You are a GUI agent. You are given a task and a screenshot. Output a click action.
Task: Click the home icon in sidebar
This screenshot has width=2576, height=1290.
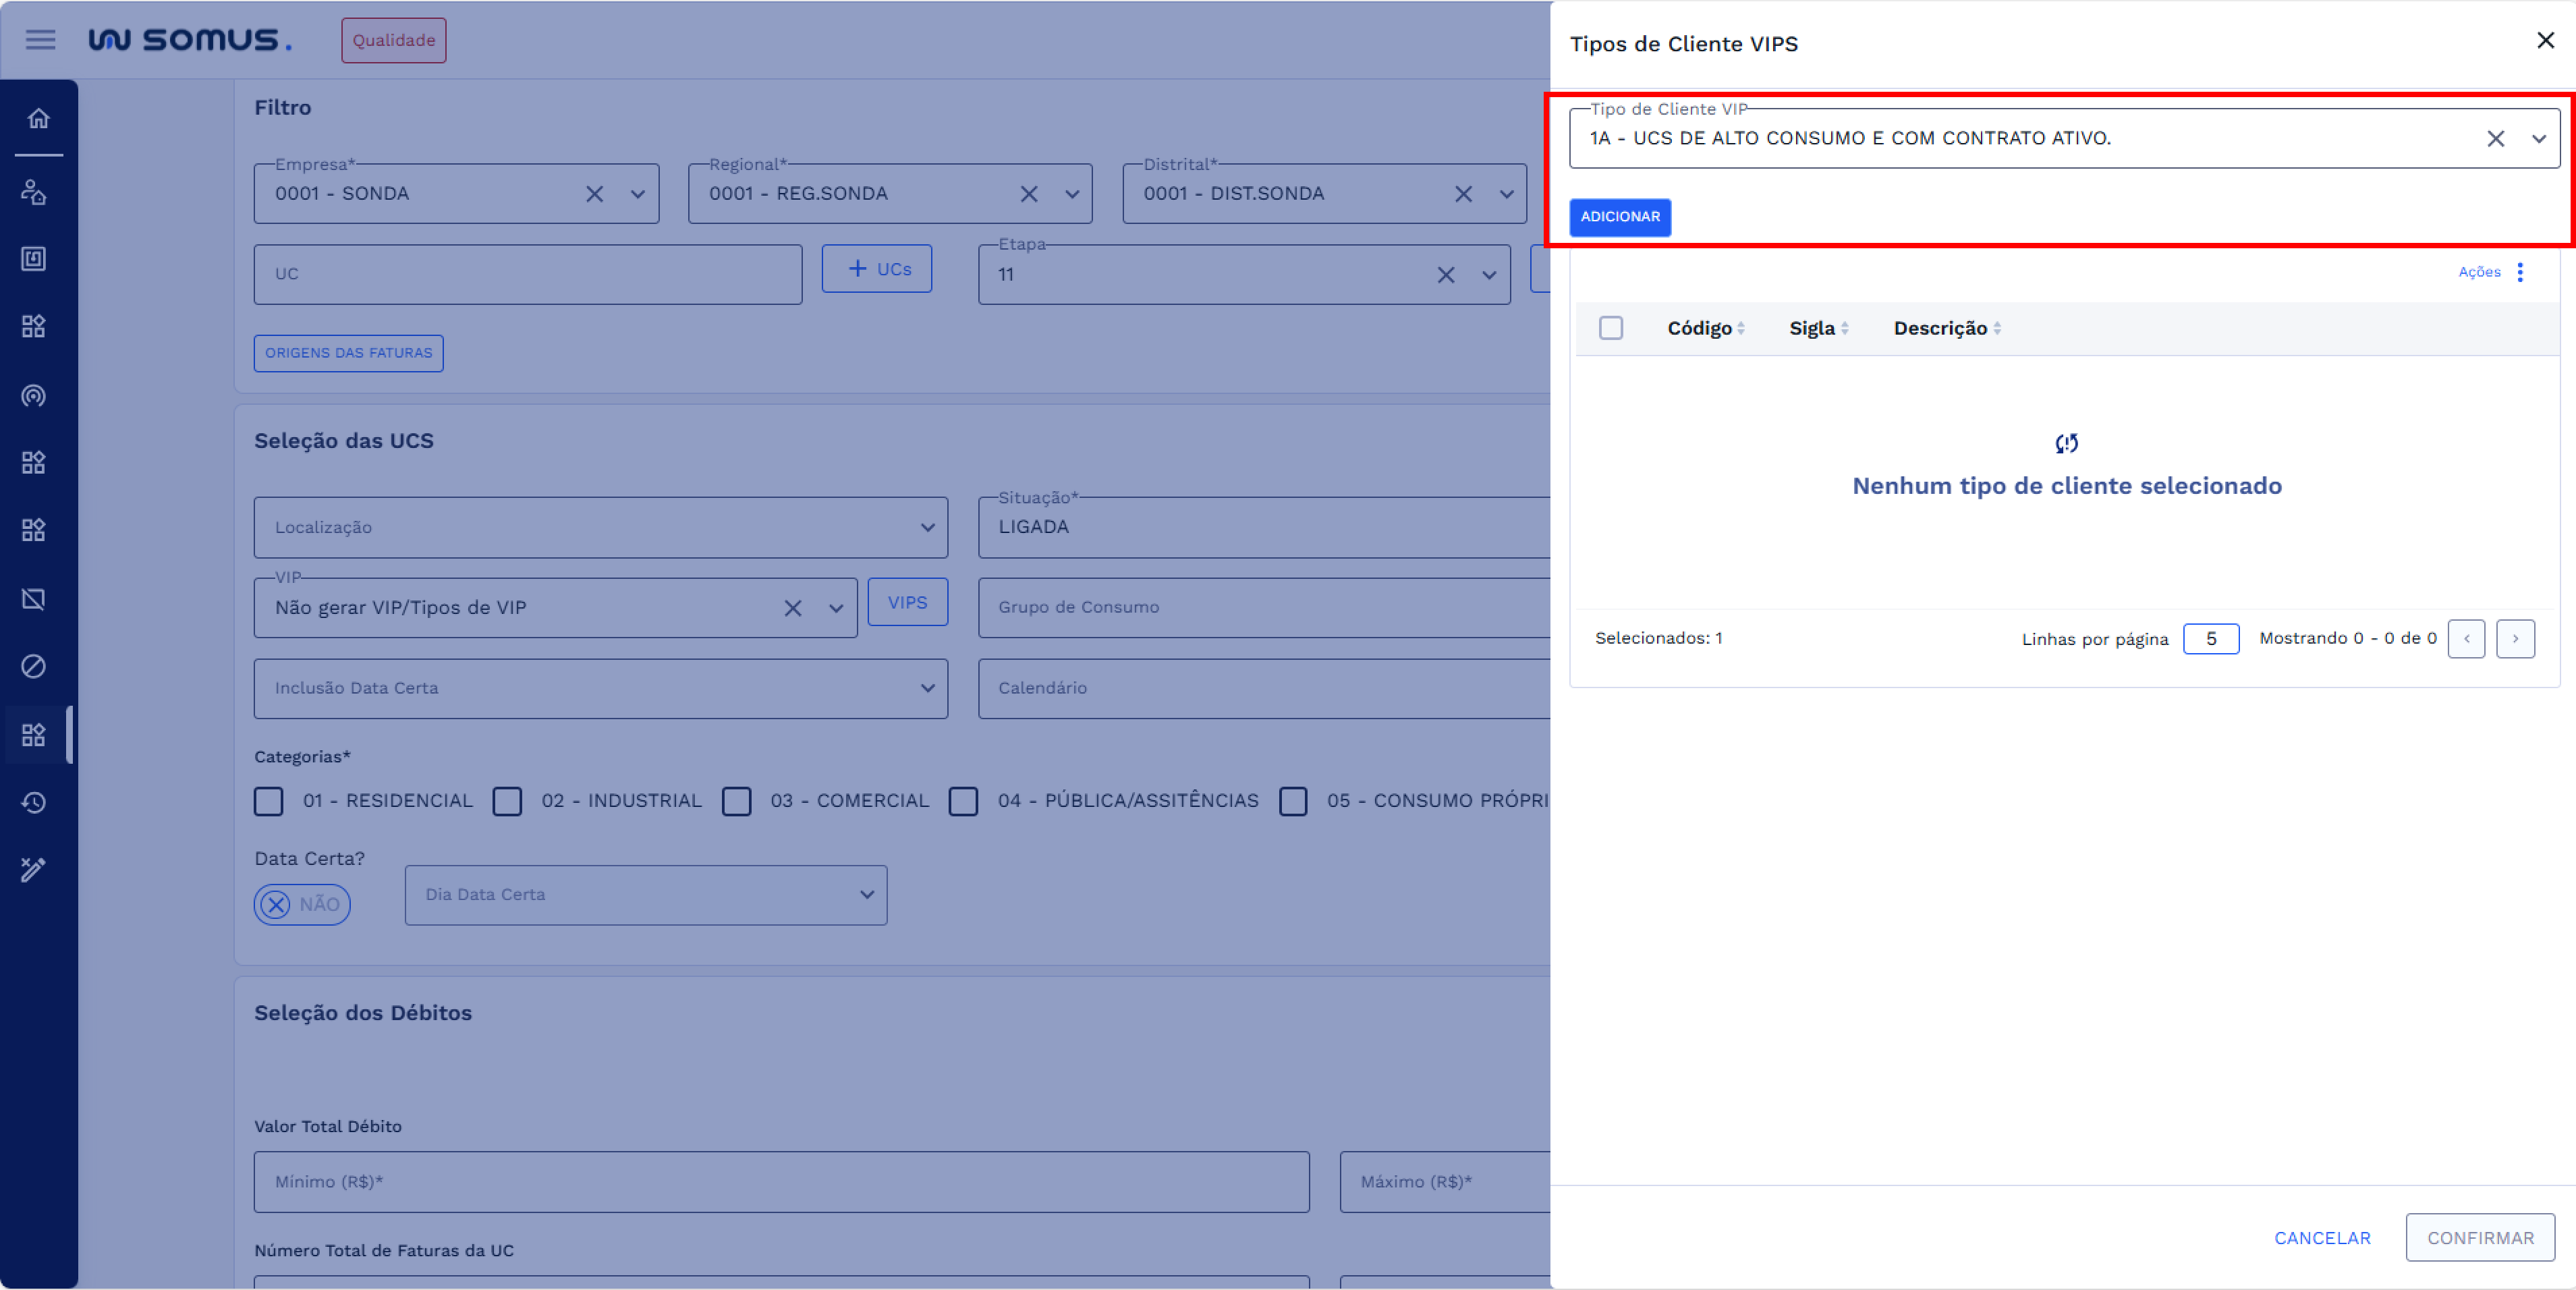38,119
